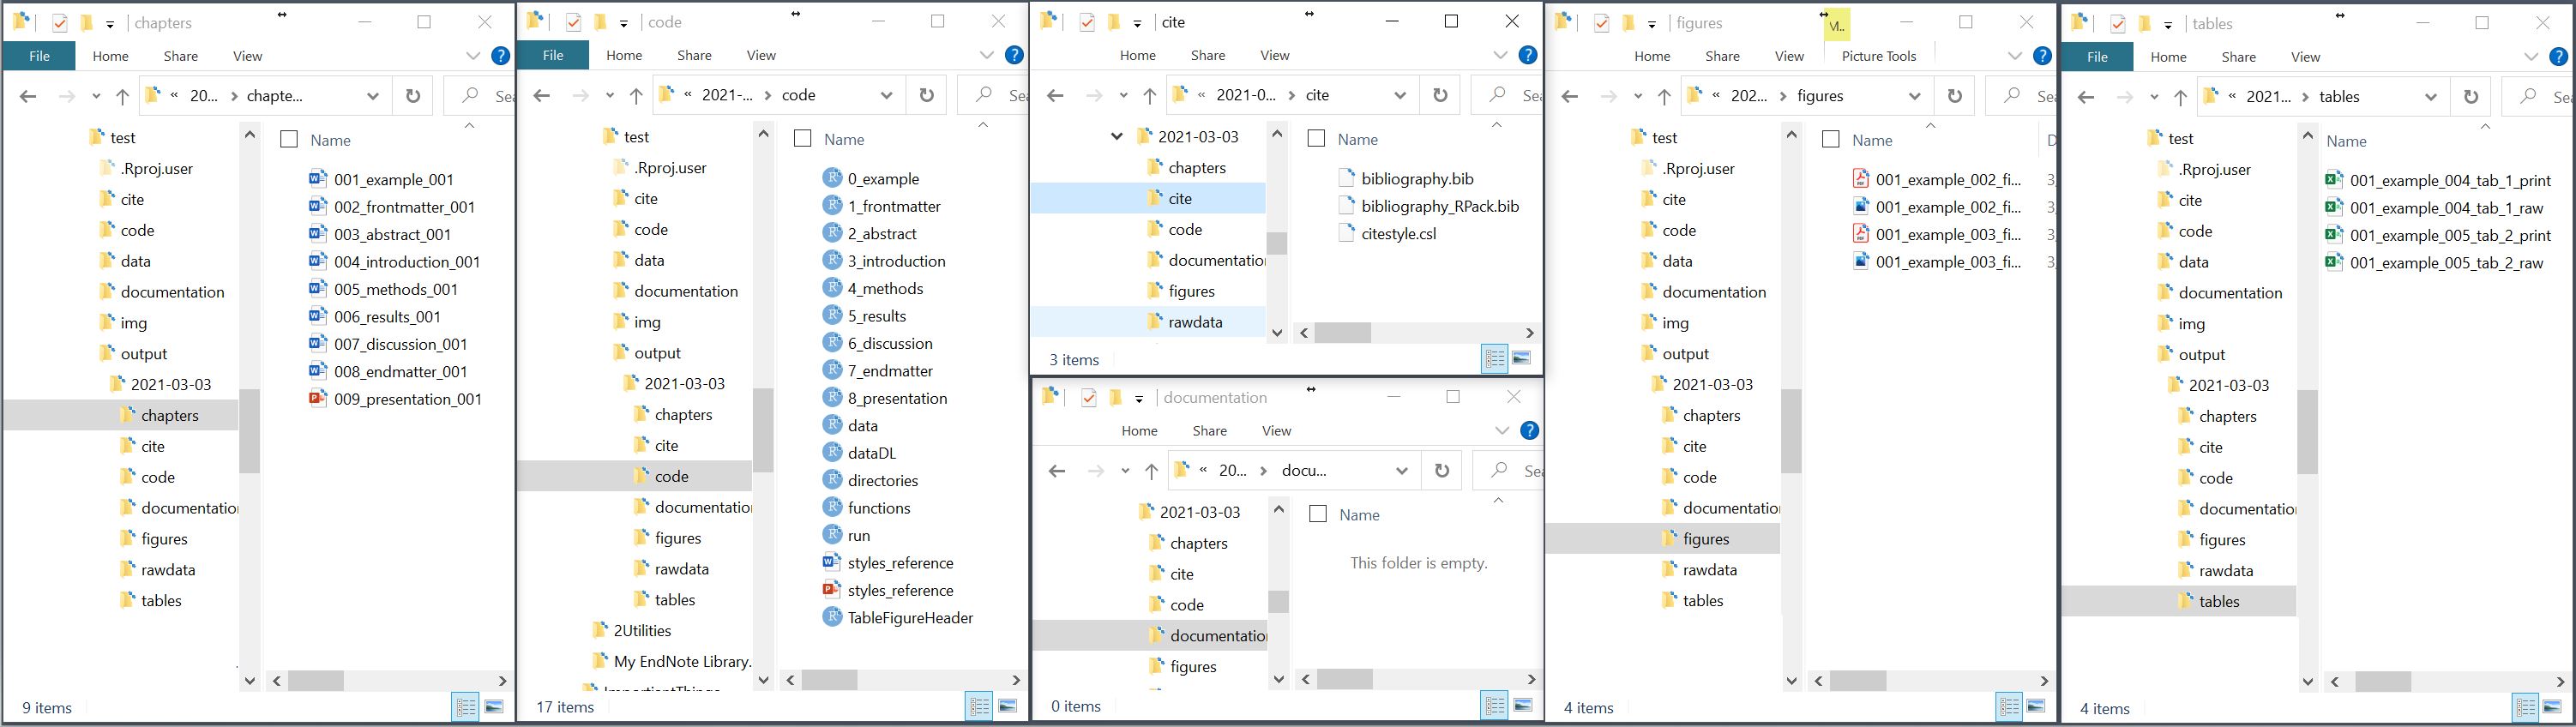Toggle select-all checkbox in chapters window
The image size is (2576, 727).
(289, 140)
